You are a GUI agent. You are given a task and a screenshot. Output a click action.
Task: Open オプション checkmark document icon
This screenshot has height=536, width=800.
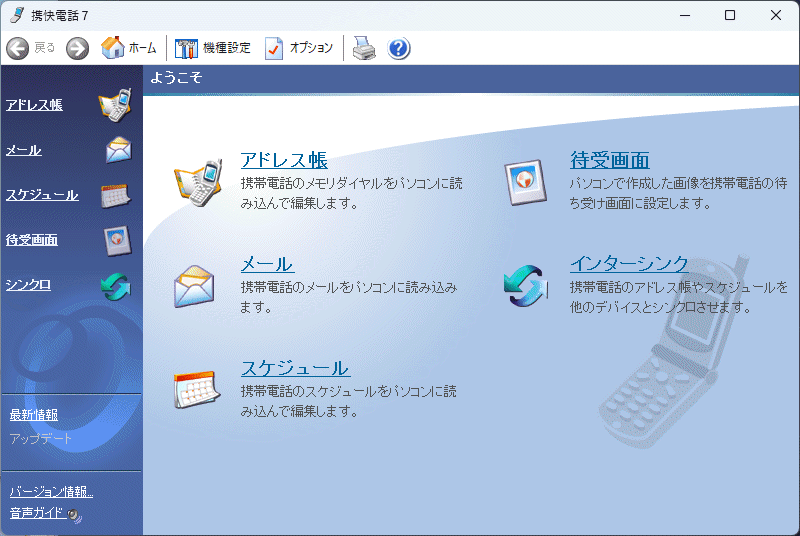[274, 48]
